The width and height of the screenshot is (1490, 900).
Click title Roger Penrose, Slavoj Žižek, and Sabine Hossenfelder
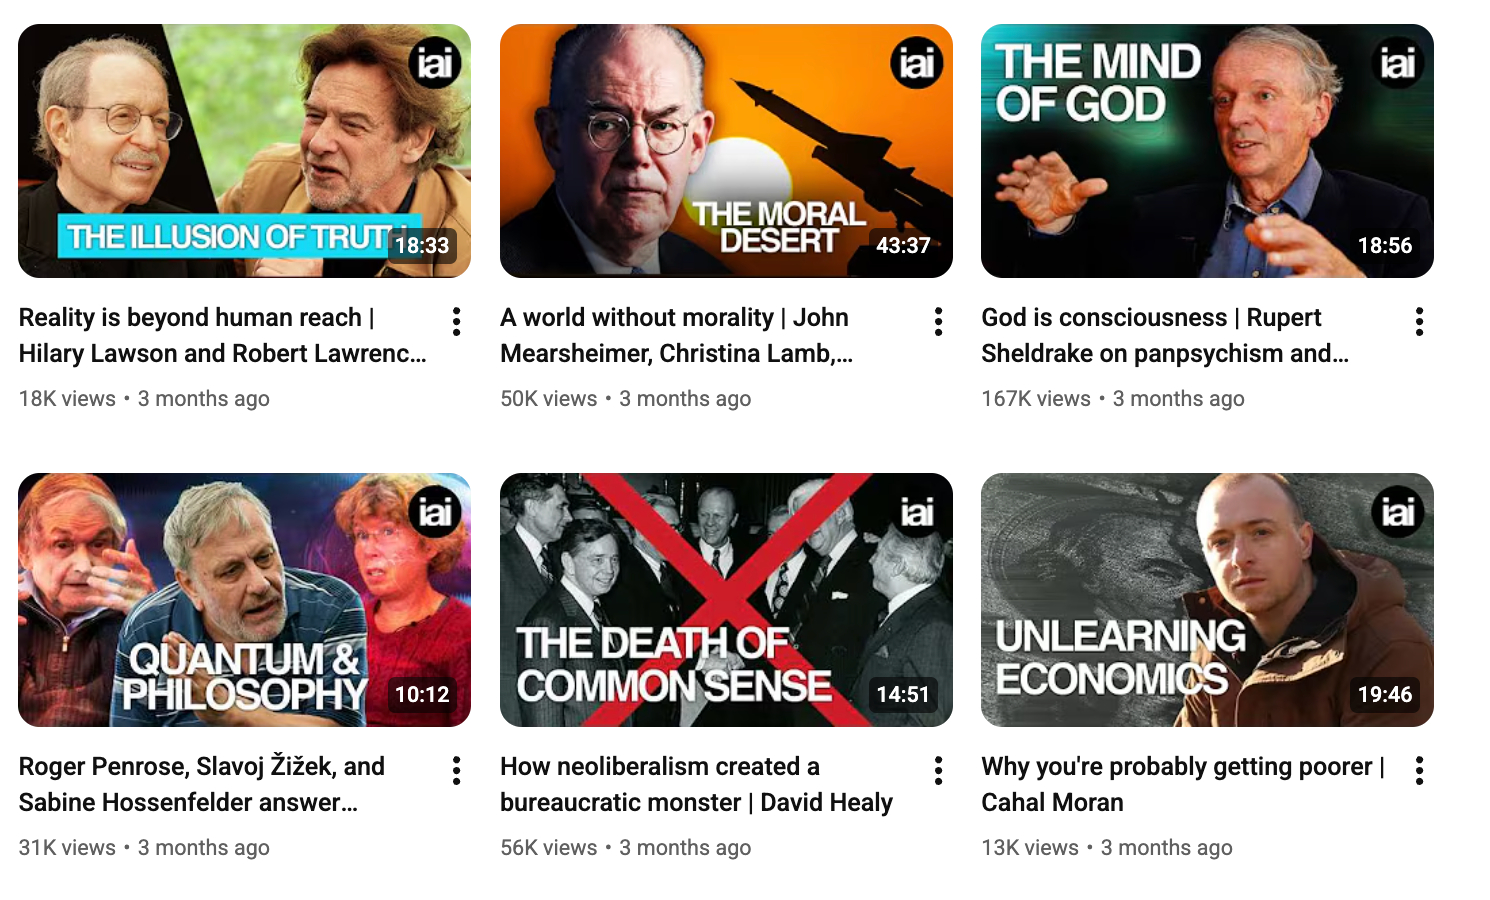202,784
